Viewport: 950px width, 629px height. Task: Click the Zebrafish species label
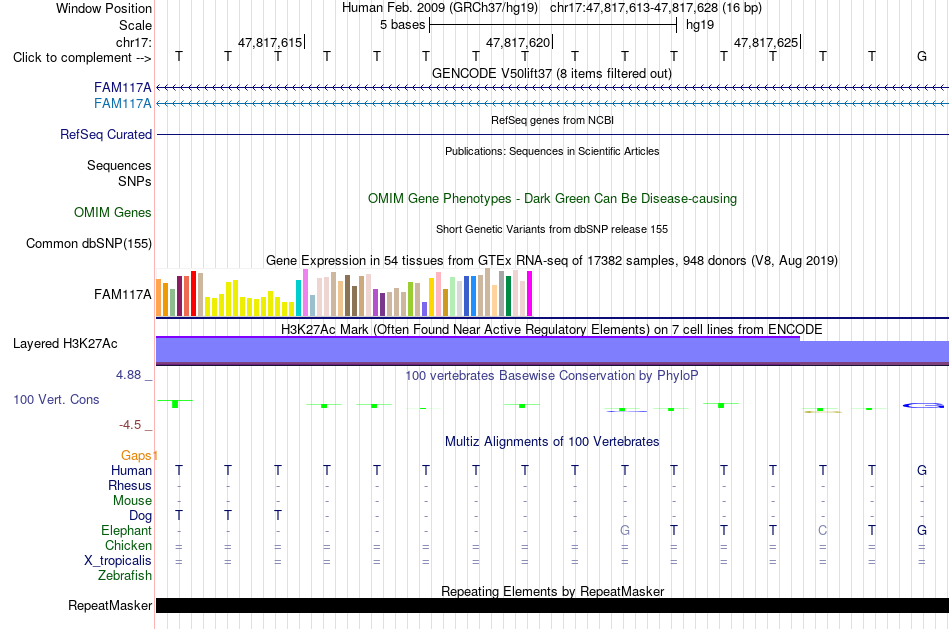click(125, 576)
